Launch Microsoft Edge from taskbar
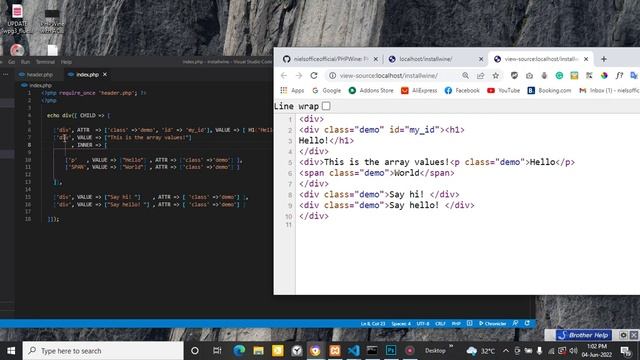This screenshot has height=360, width=640. point(239,351)
